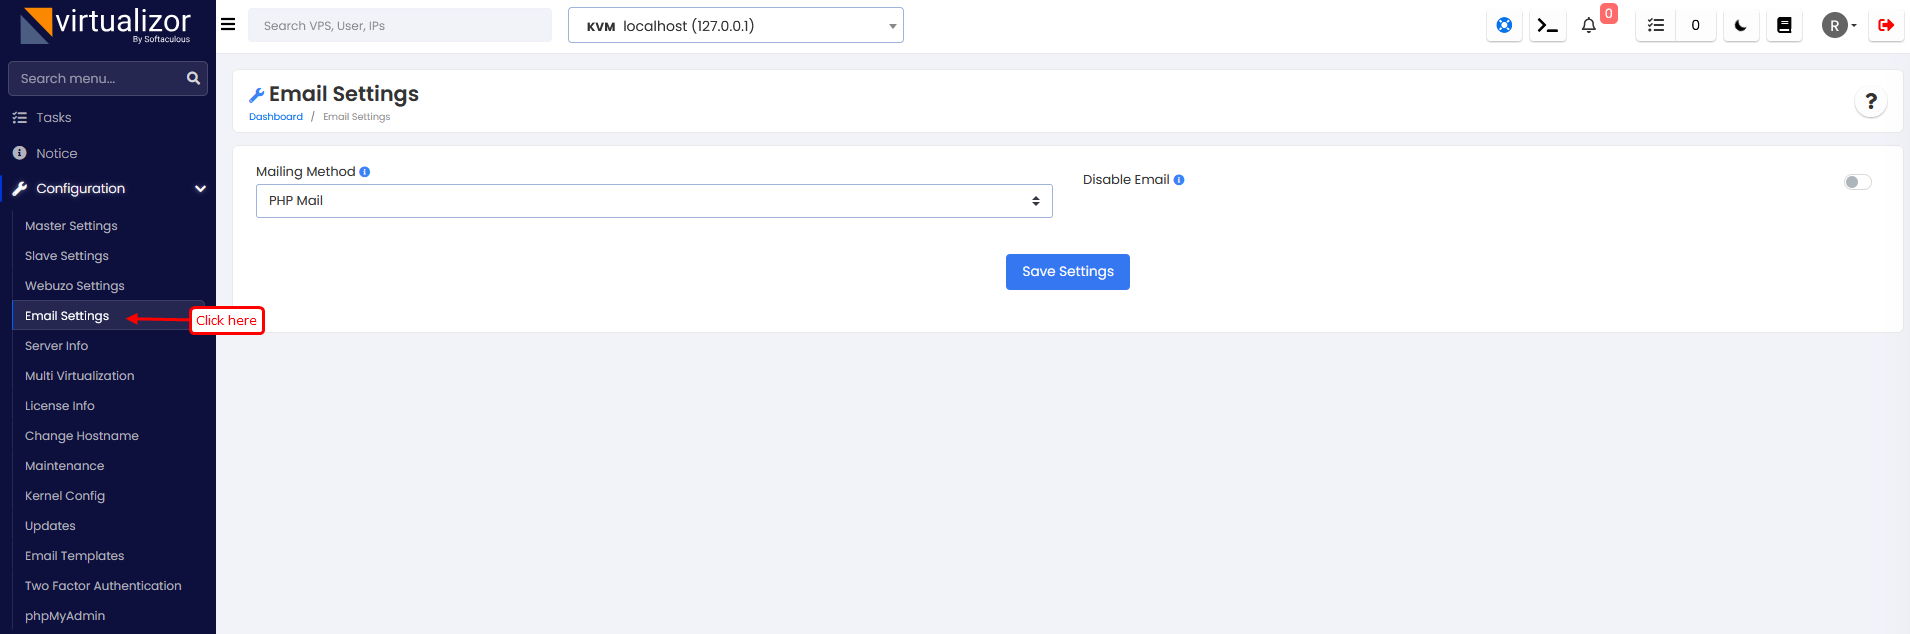Click the help question mark icon
The width and height of the screenshot is (1910, 634).
(1871, 101)
